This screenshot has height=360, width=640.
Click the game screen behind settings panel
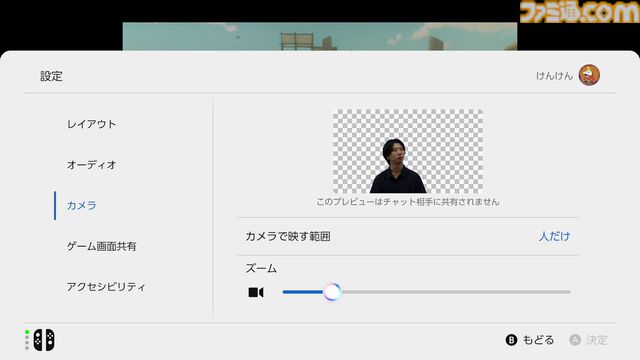320,37
